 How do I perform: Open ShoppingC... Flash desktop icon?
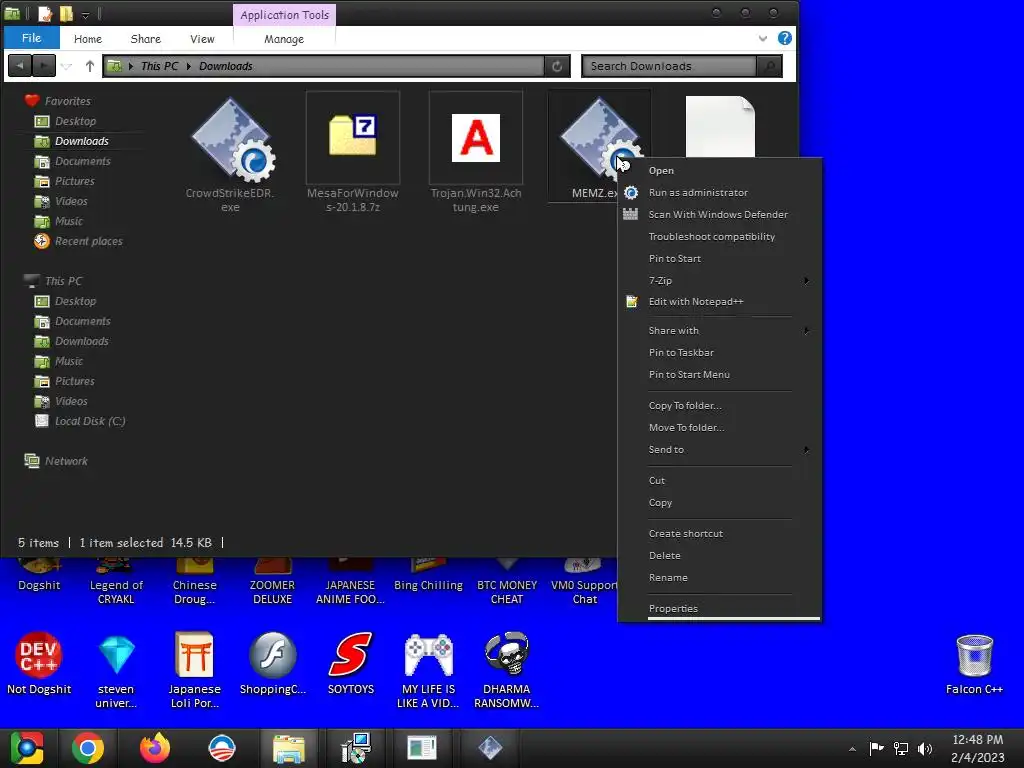(x=272, y=654)
